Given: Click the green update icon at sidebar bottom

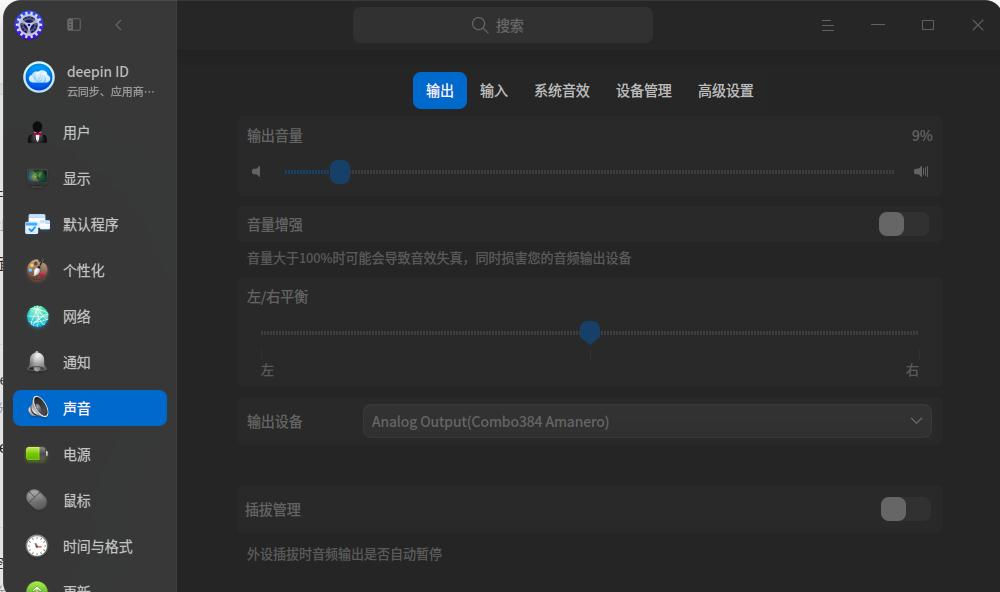Looking at the screenshot, I should point(37,587).
